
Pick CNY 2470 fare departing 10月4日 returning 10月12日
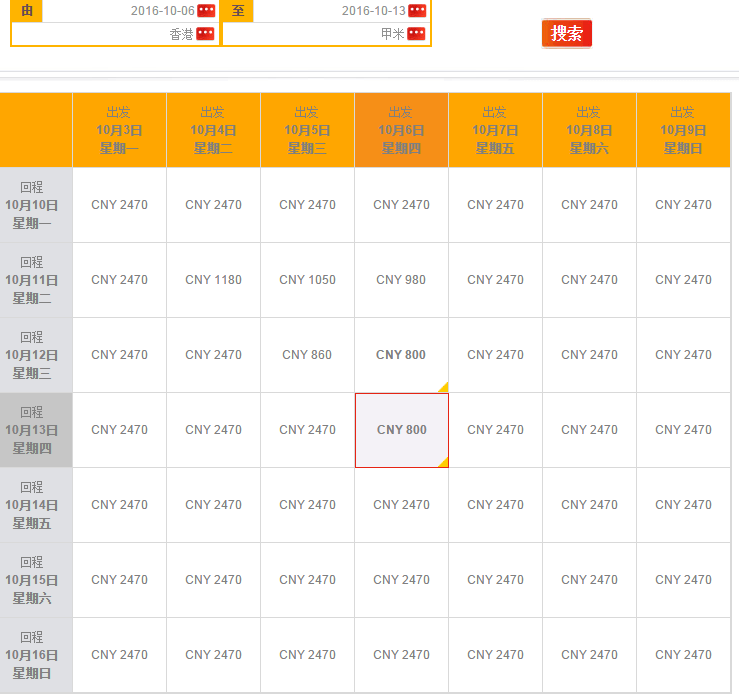point(213,355)
